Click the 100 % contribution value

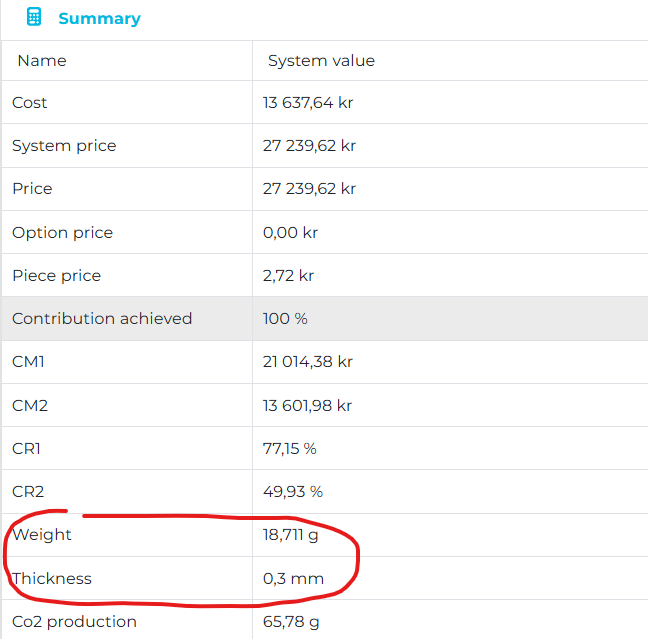[x=285, y=319]
